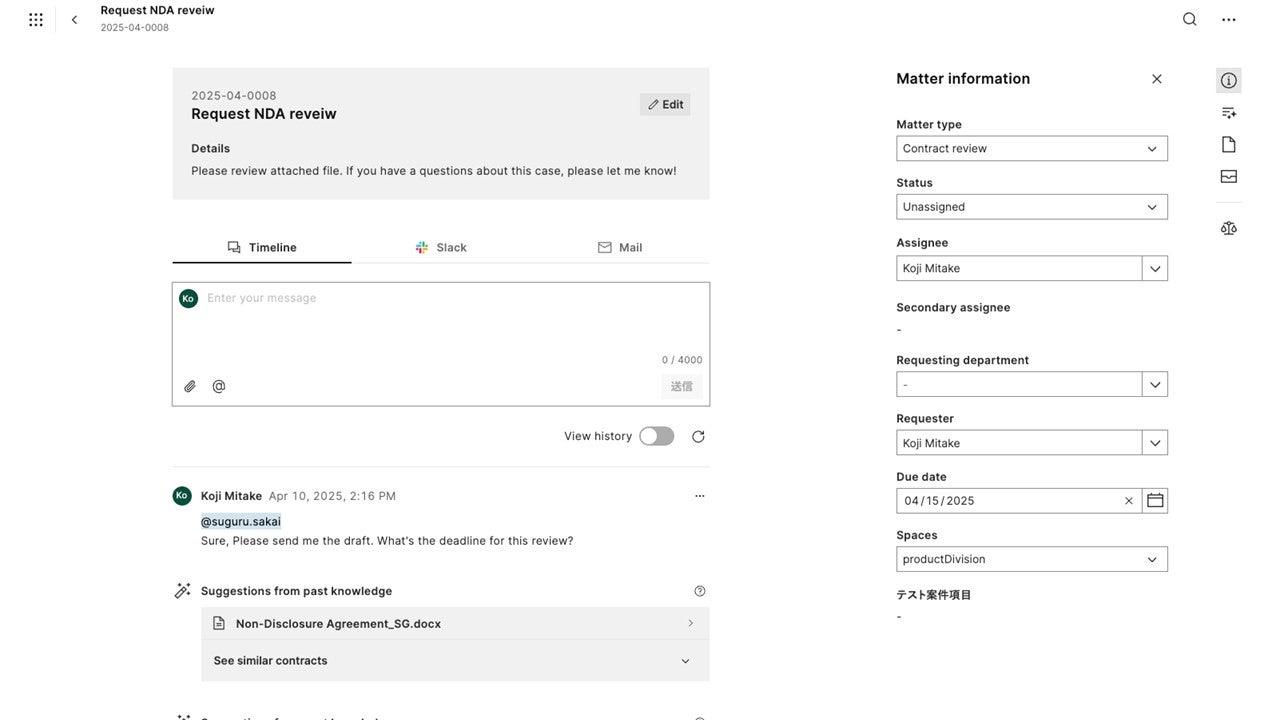
Task: Go back using the left chevron
Action: (x=74, y=20)
